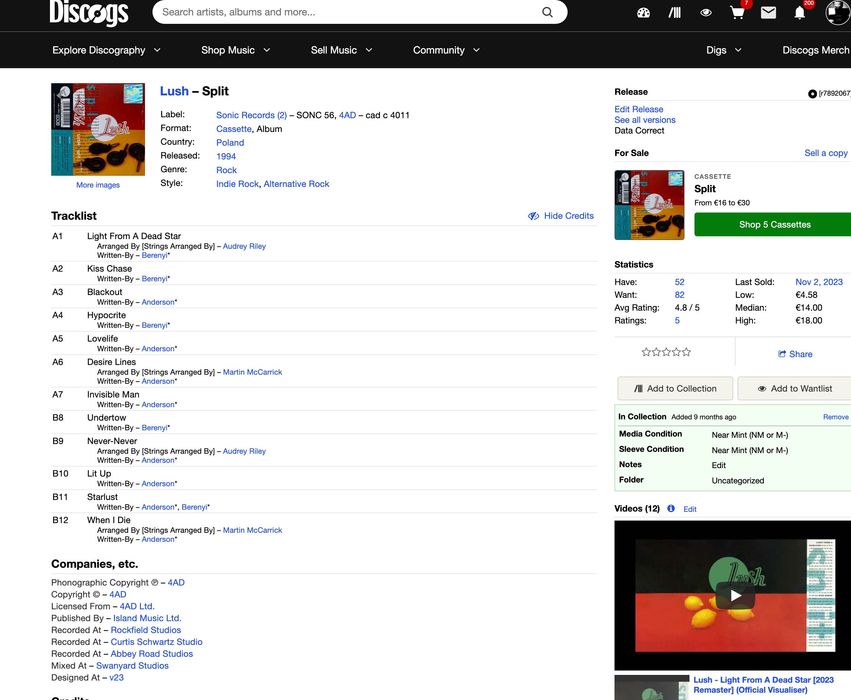Click the Edit Release link

pos(638,109)
